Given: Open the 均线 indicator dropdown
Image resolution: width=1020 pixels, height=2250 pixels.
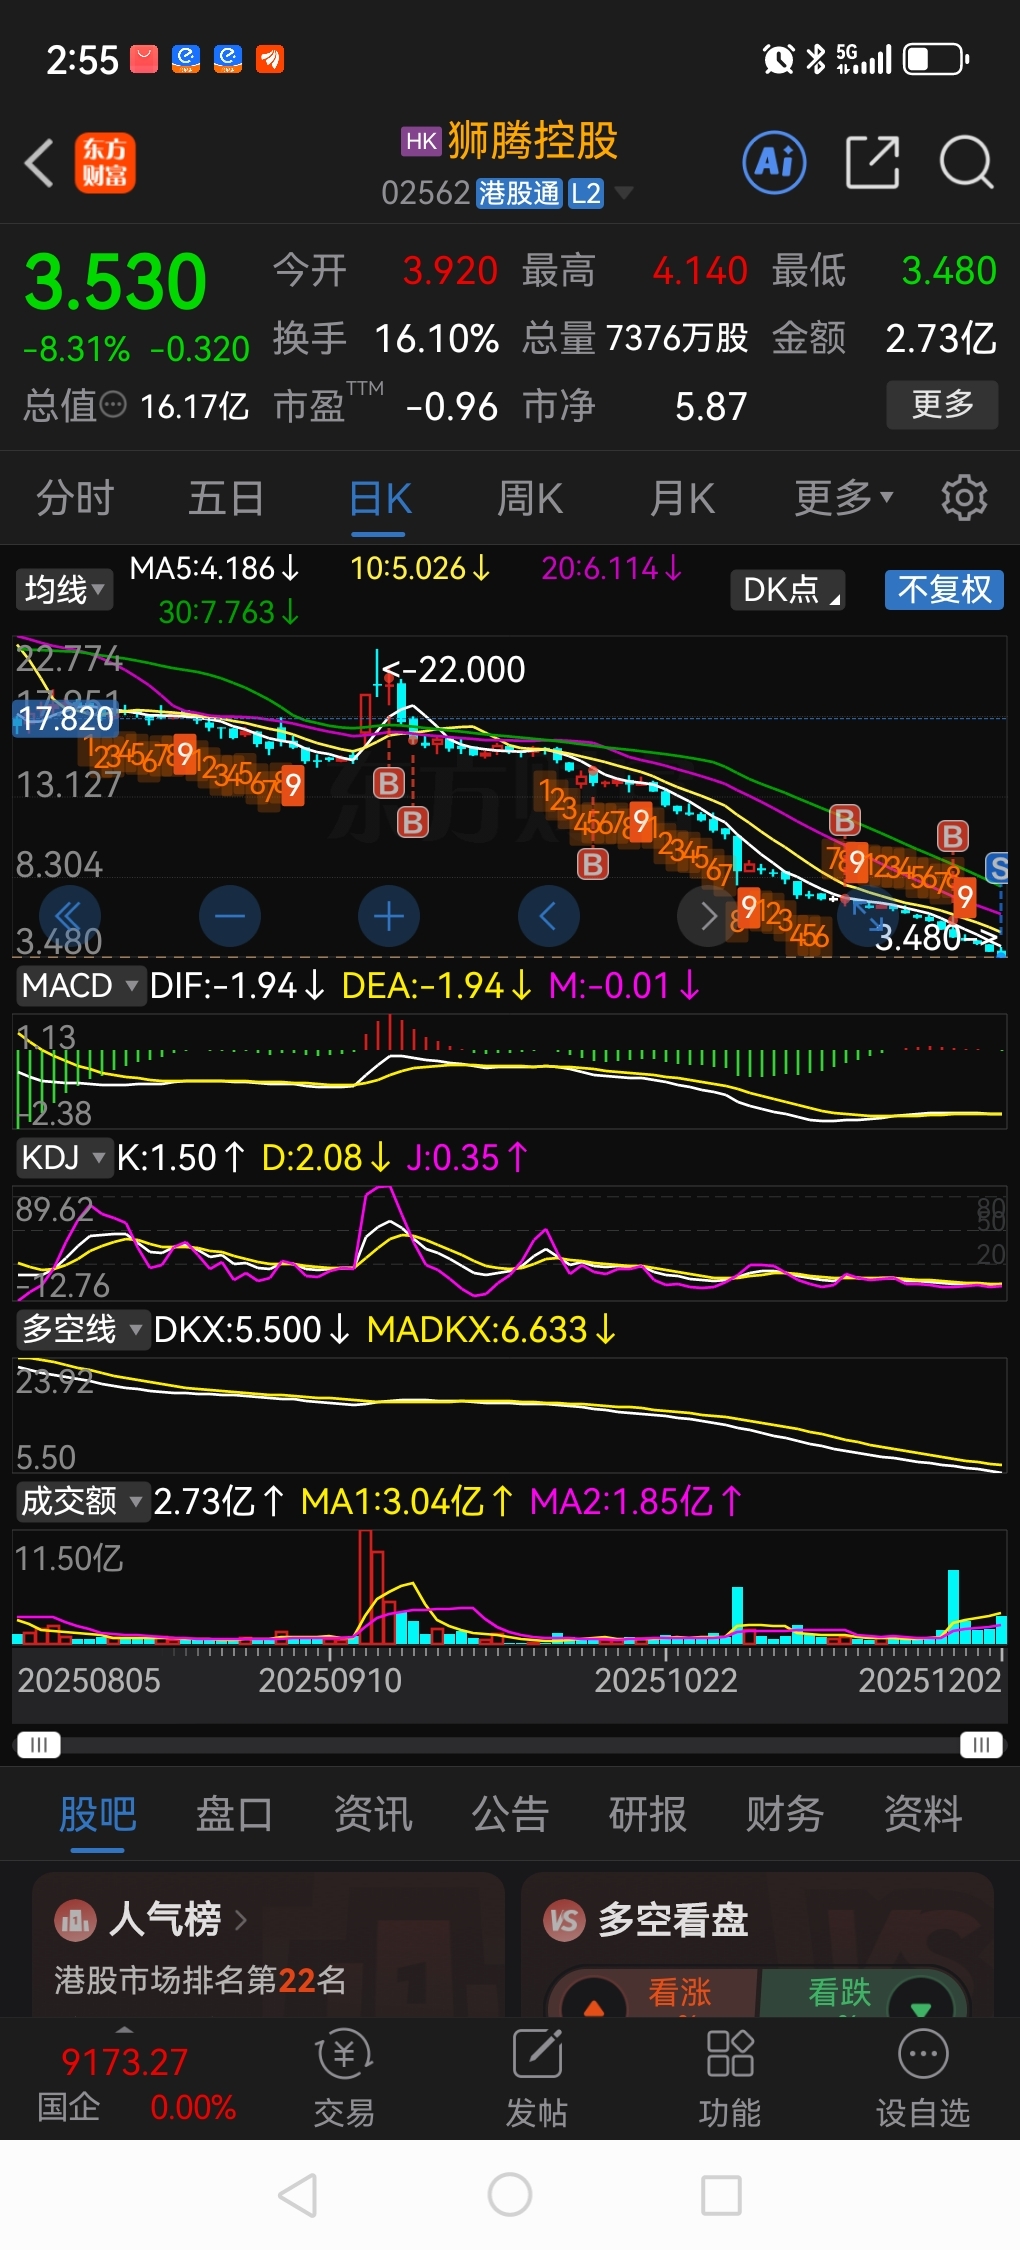Looking at the screenshot, I should [x=64, y=590].
